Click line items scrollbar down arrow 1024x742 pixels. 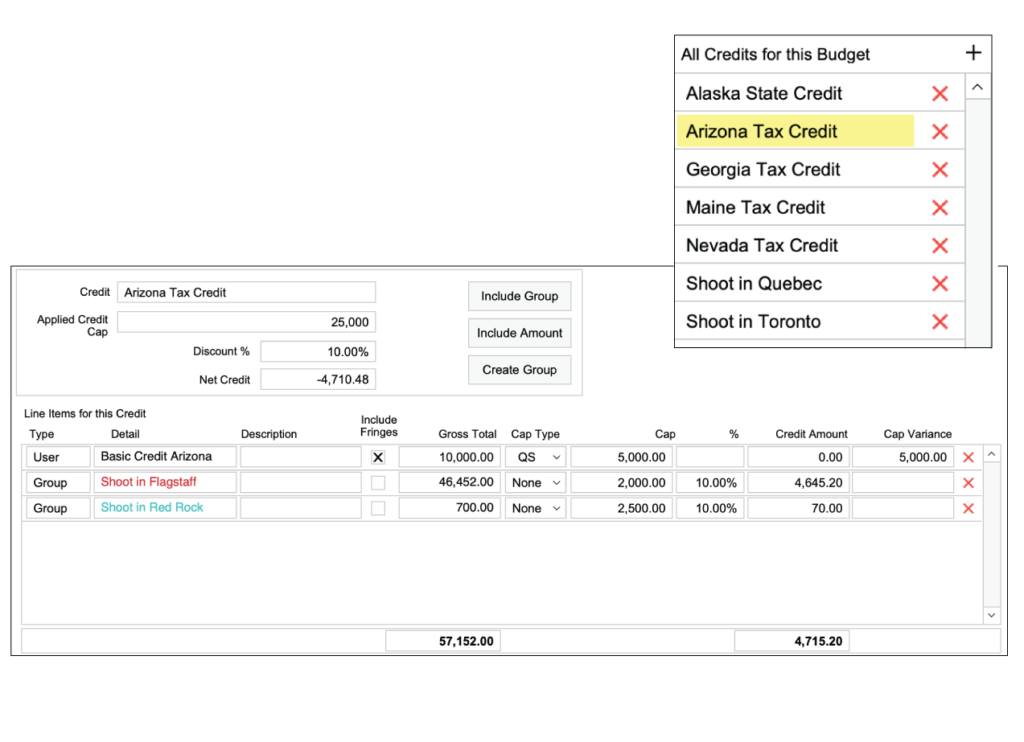click(x=991, y=615)
